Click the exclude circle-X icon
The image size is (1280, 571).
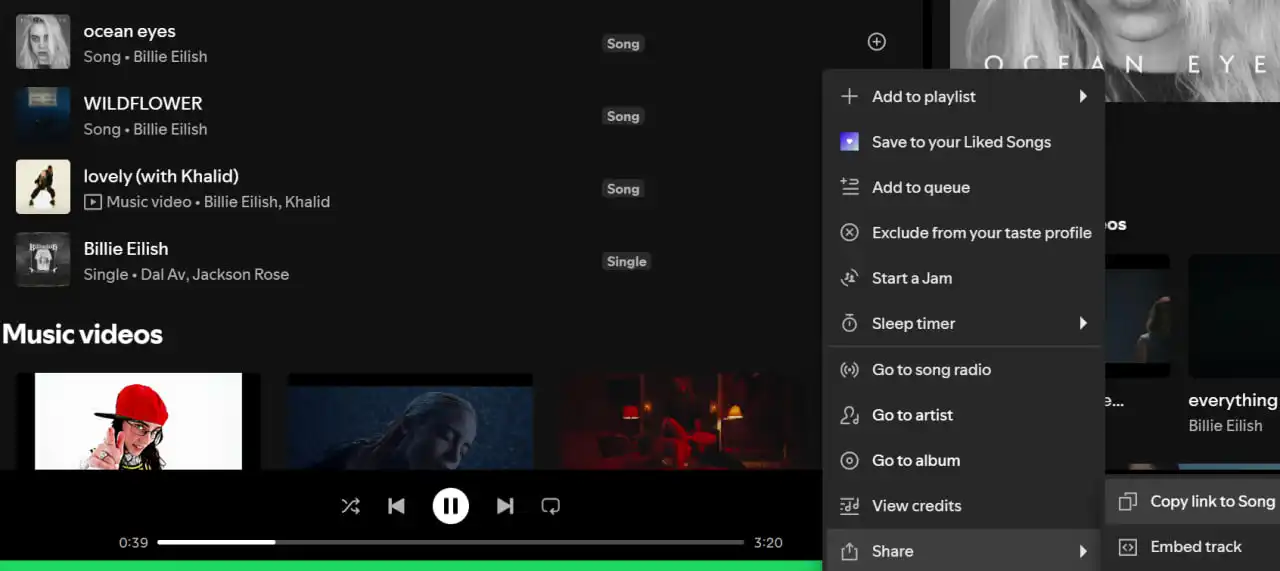(x=849, y=233)
